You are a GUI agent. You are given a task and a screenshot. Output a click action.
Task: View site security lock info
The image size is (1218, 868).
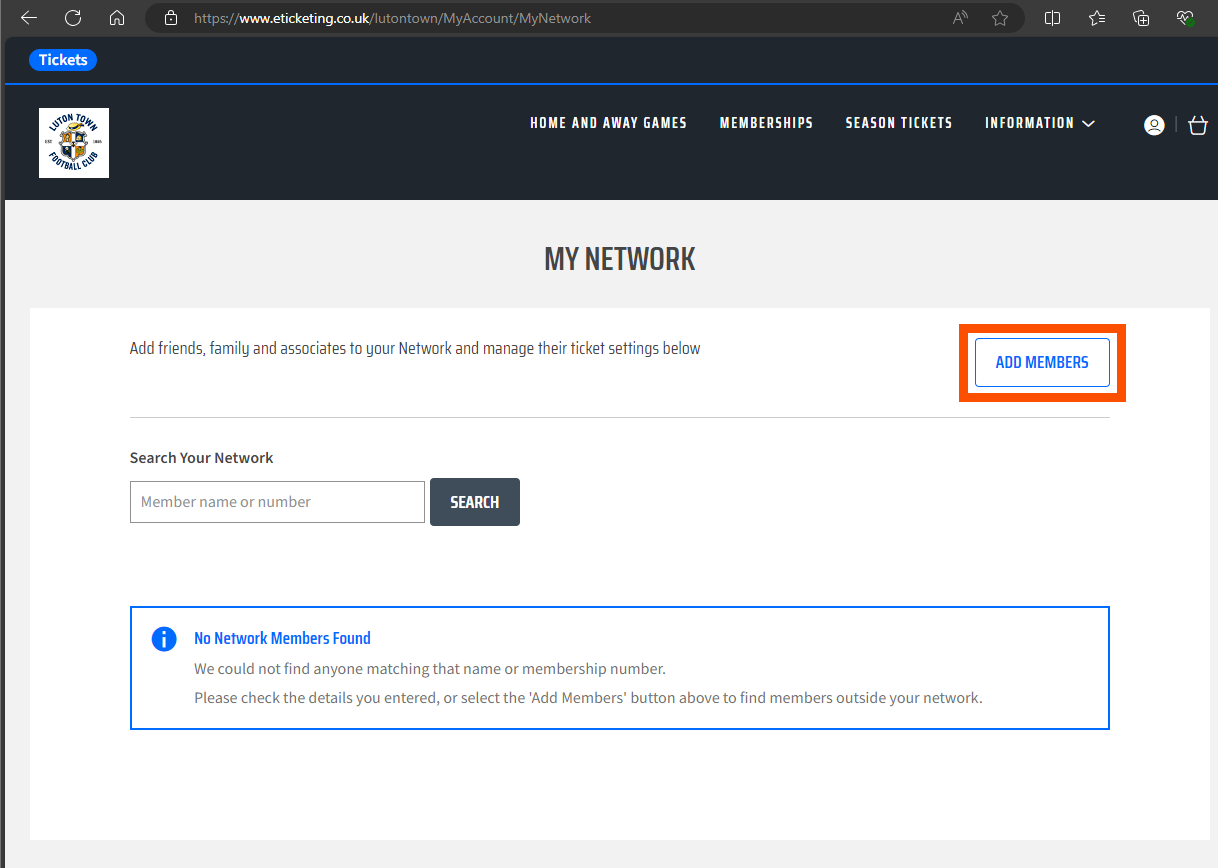coord(171,18)
